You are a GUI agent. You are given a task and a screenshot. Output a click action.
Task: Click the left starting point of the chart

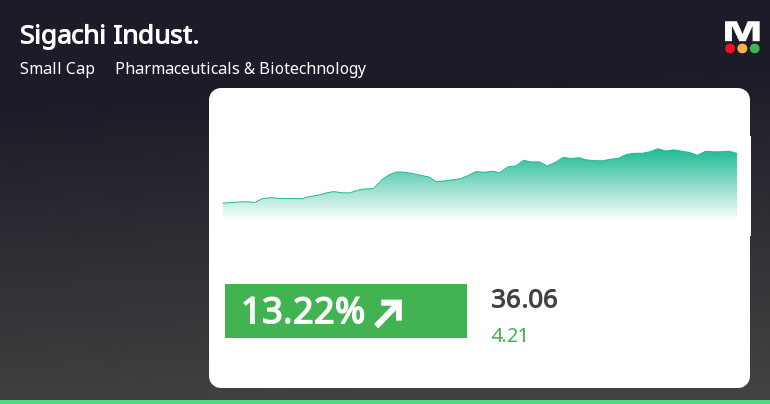tap(224, 204)
